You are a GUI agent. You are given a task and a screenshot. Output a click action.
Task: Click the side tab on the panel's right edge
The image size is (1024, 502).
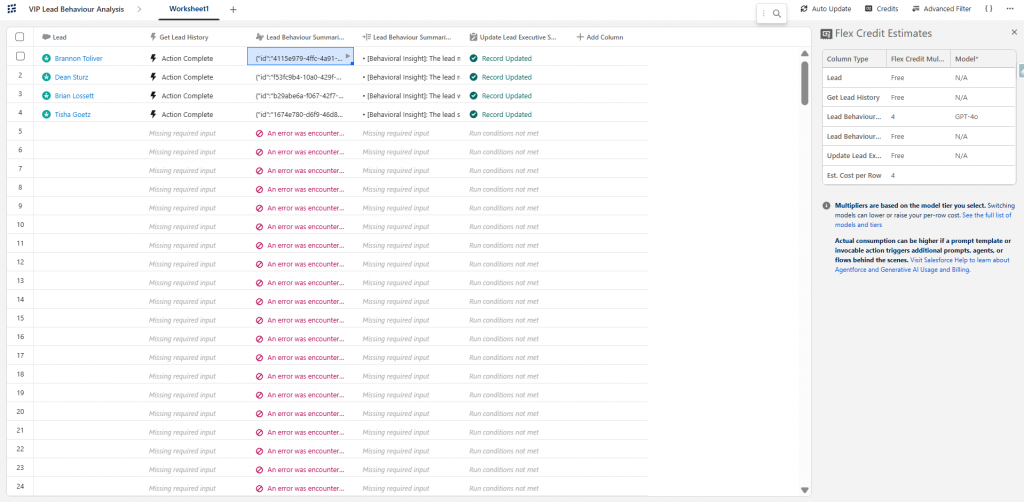tap(1021, 72)
